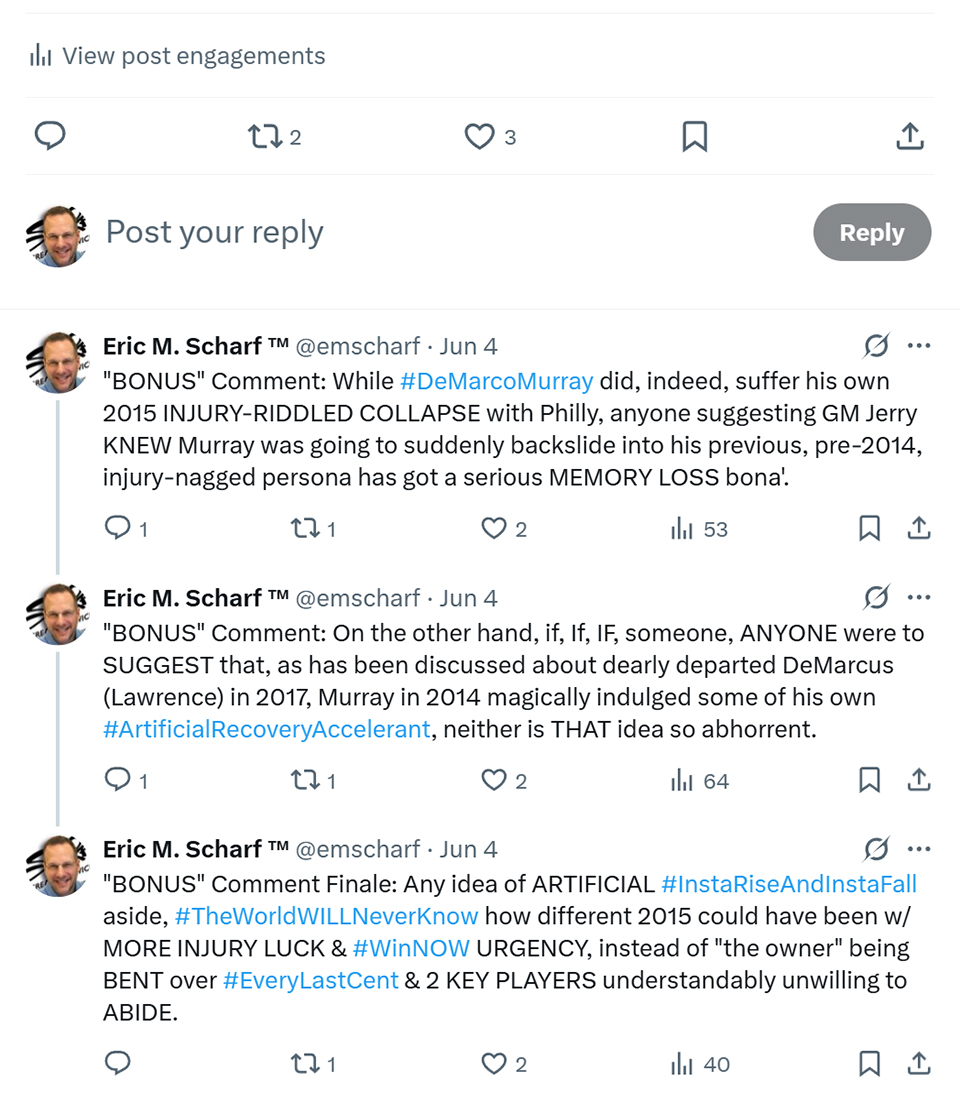
Task: Open View post engagements
Action: 178,56
